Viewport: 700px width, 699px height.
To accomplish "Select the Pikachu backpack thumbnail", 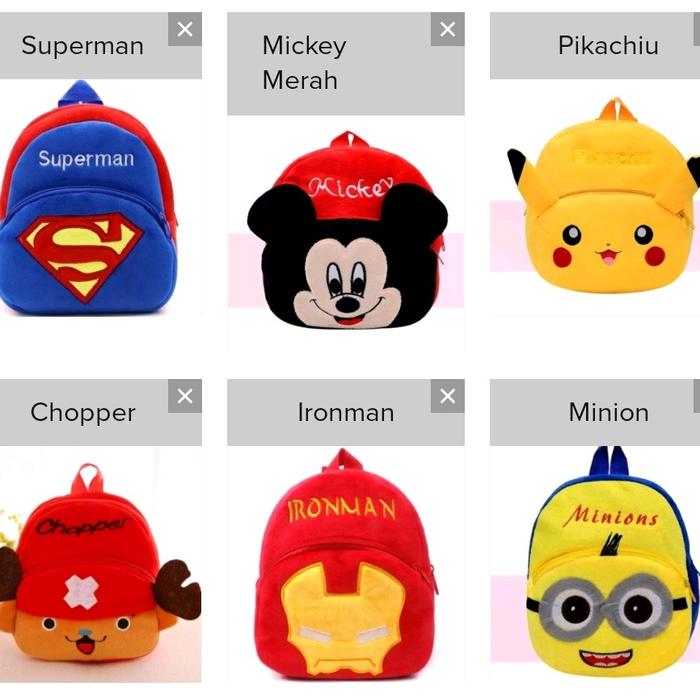I will (604, 195).
